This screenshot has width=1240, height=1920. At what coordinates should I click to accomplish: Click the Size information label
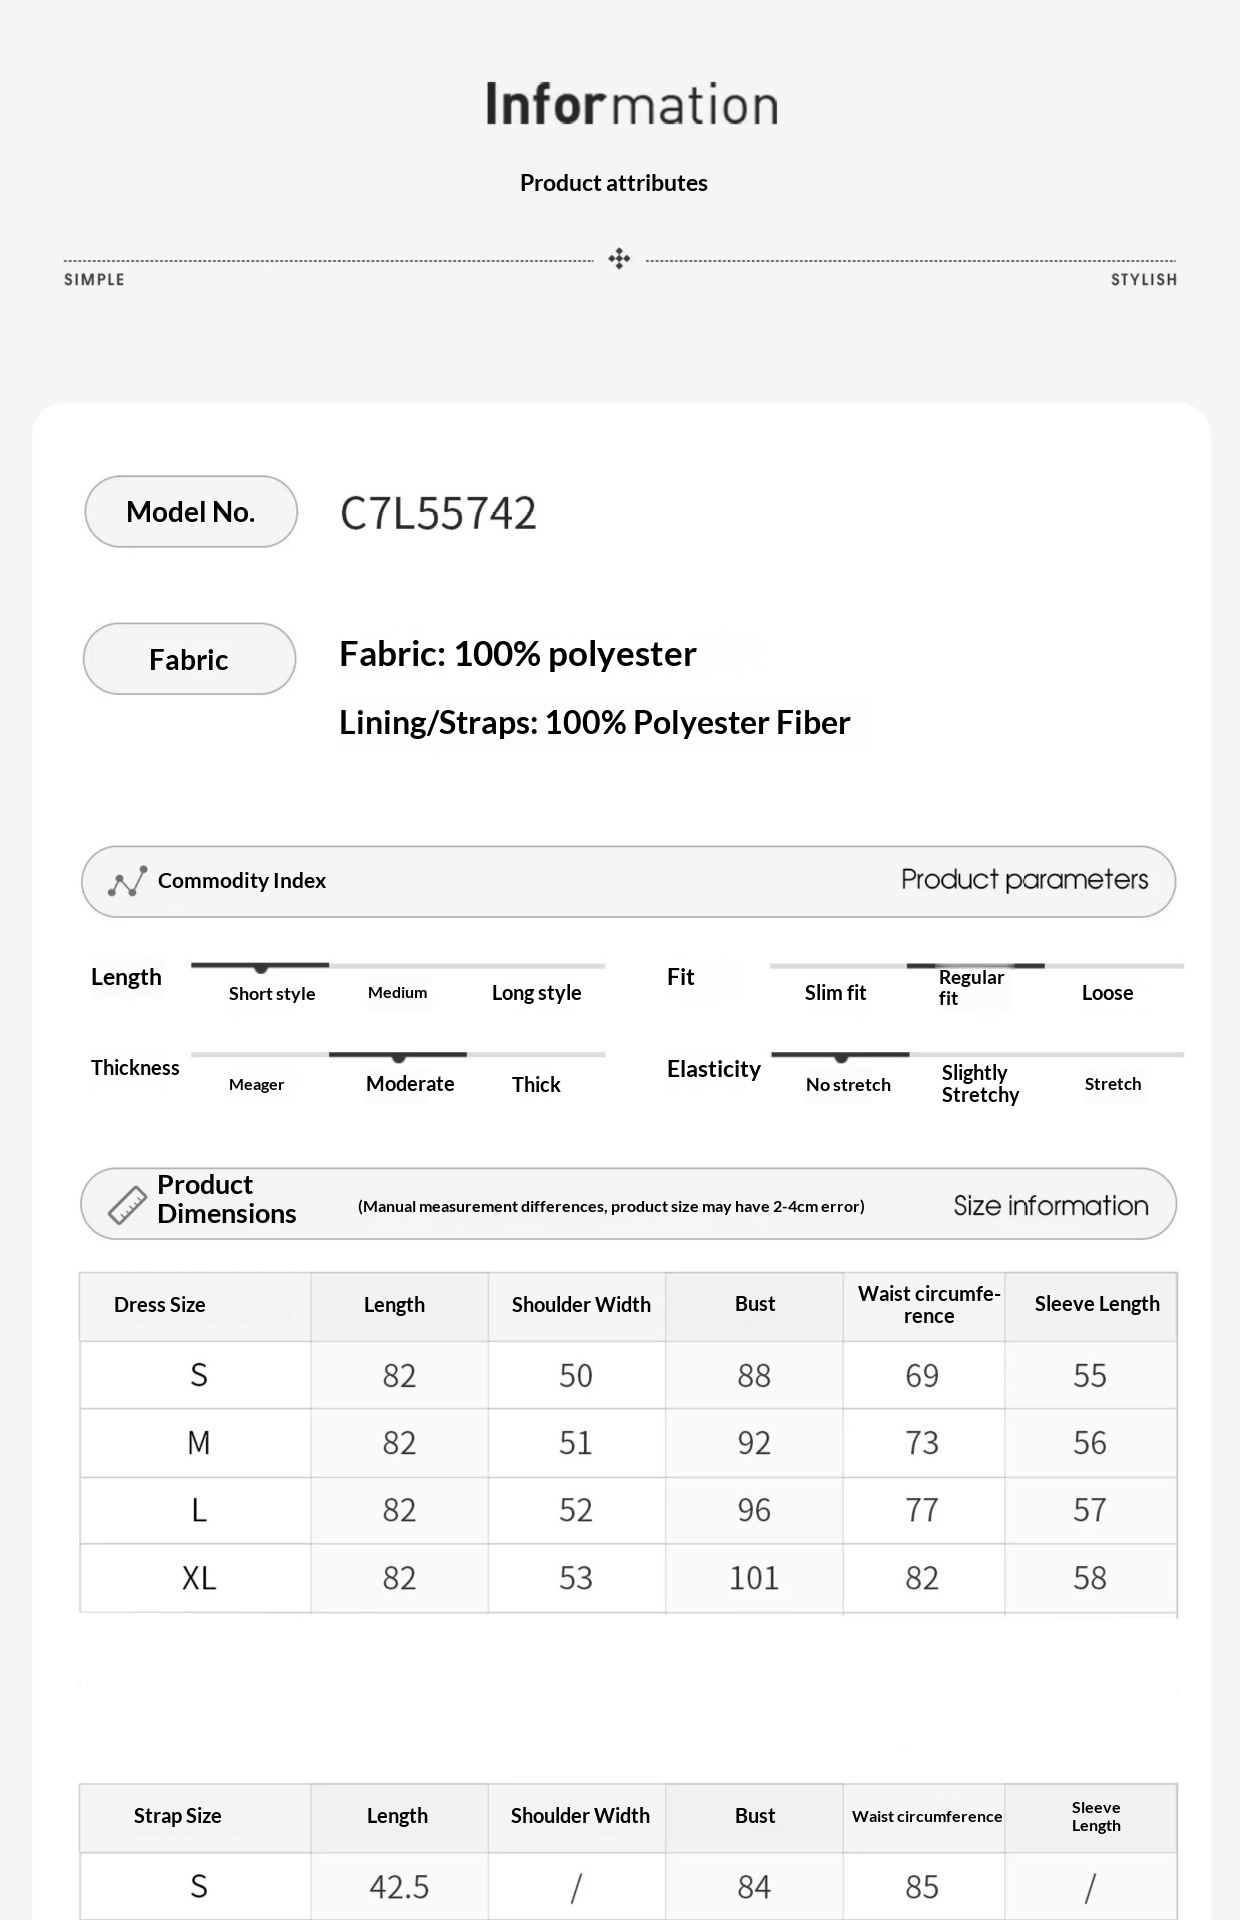(x=1050, y=1205)
